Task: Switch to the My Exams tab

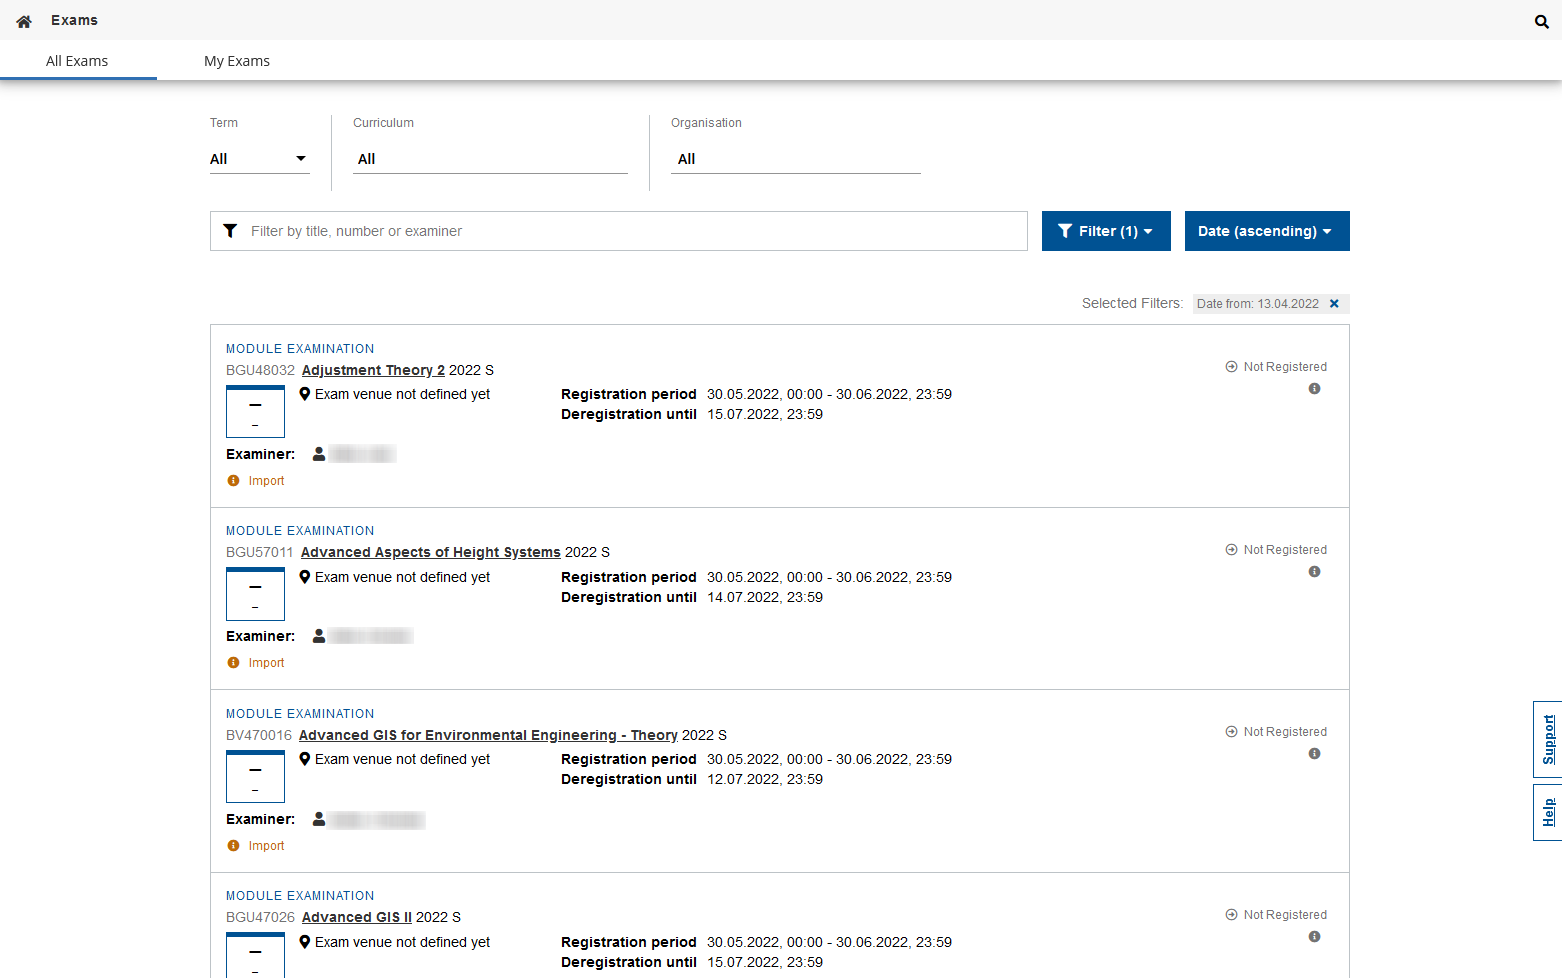Action: point(237,61)
